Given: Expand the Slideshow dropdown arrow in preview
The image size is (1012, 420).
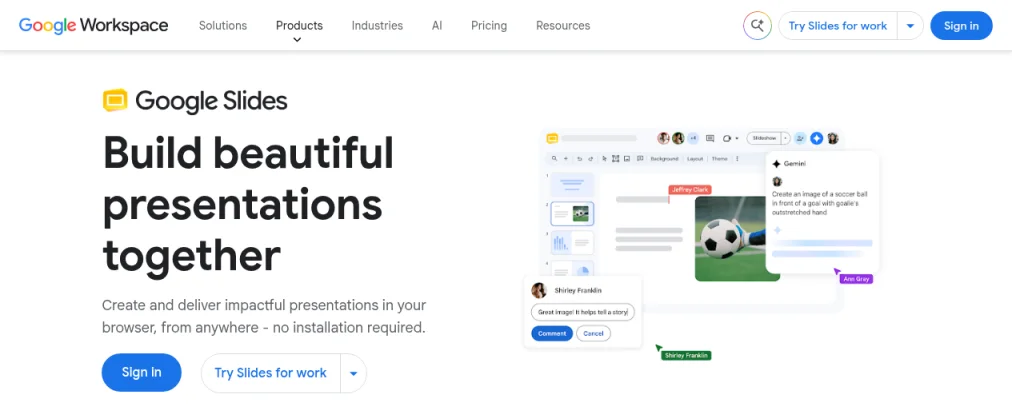Looking at the screenshot, I should pyautogui.click(x=785, y=138).
